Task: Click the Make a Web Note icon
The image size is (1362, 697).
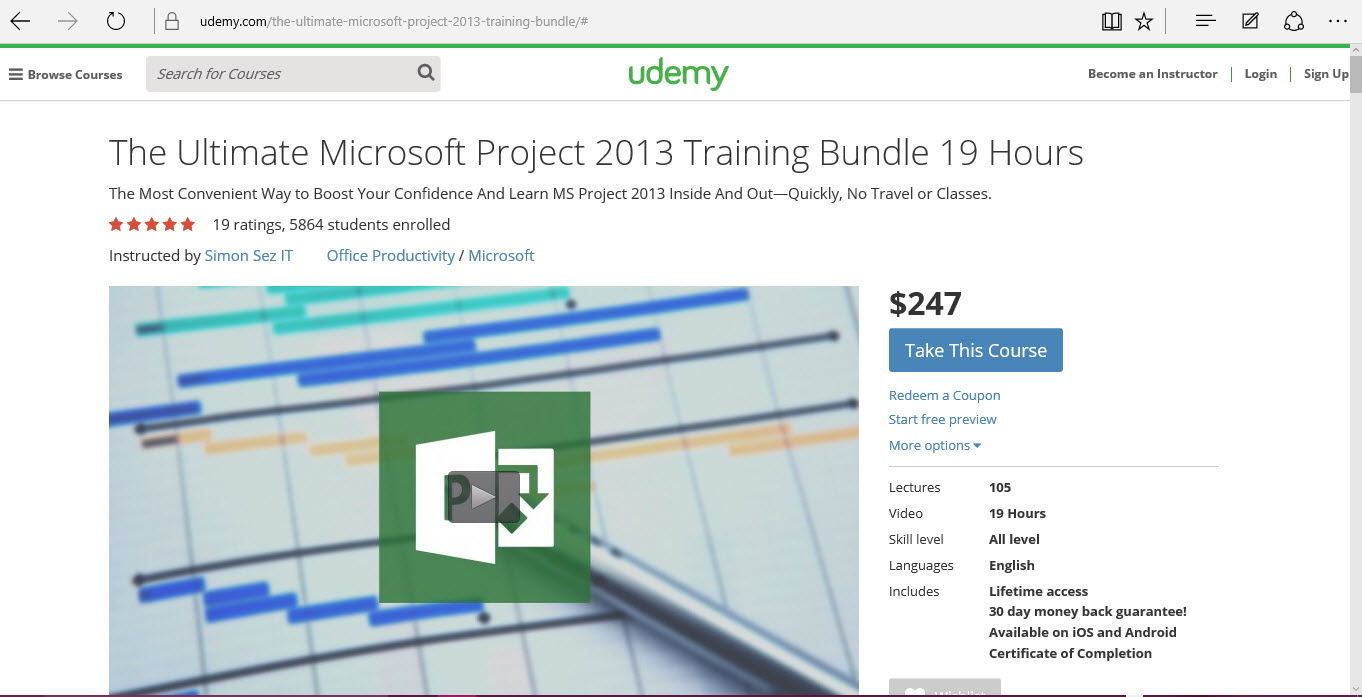Action: pos(1249,20)
